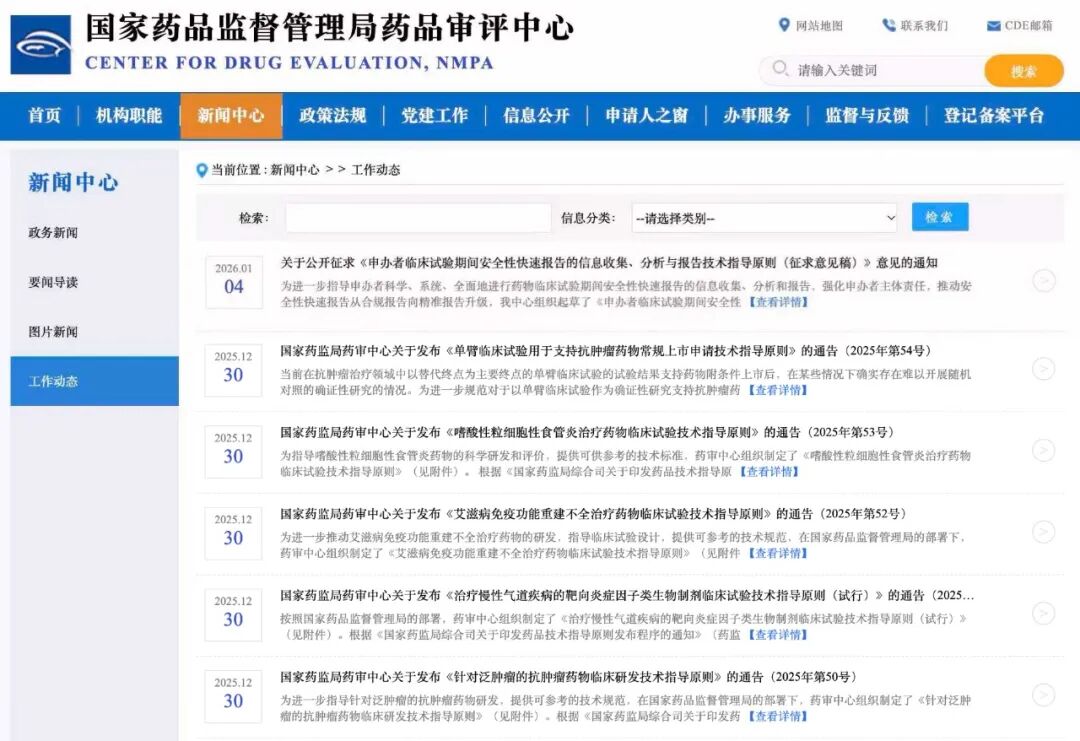Click 查看详情 for the 第52号 notice

pos(778,553)
